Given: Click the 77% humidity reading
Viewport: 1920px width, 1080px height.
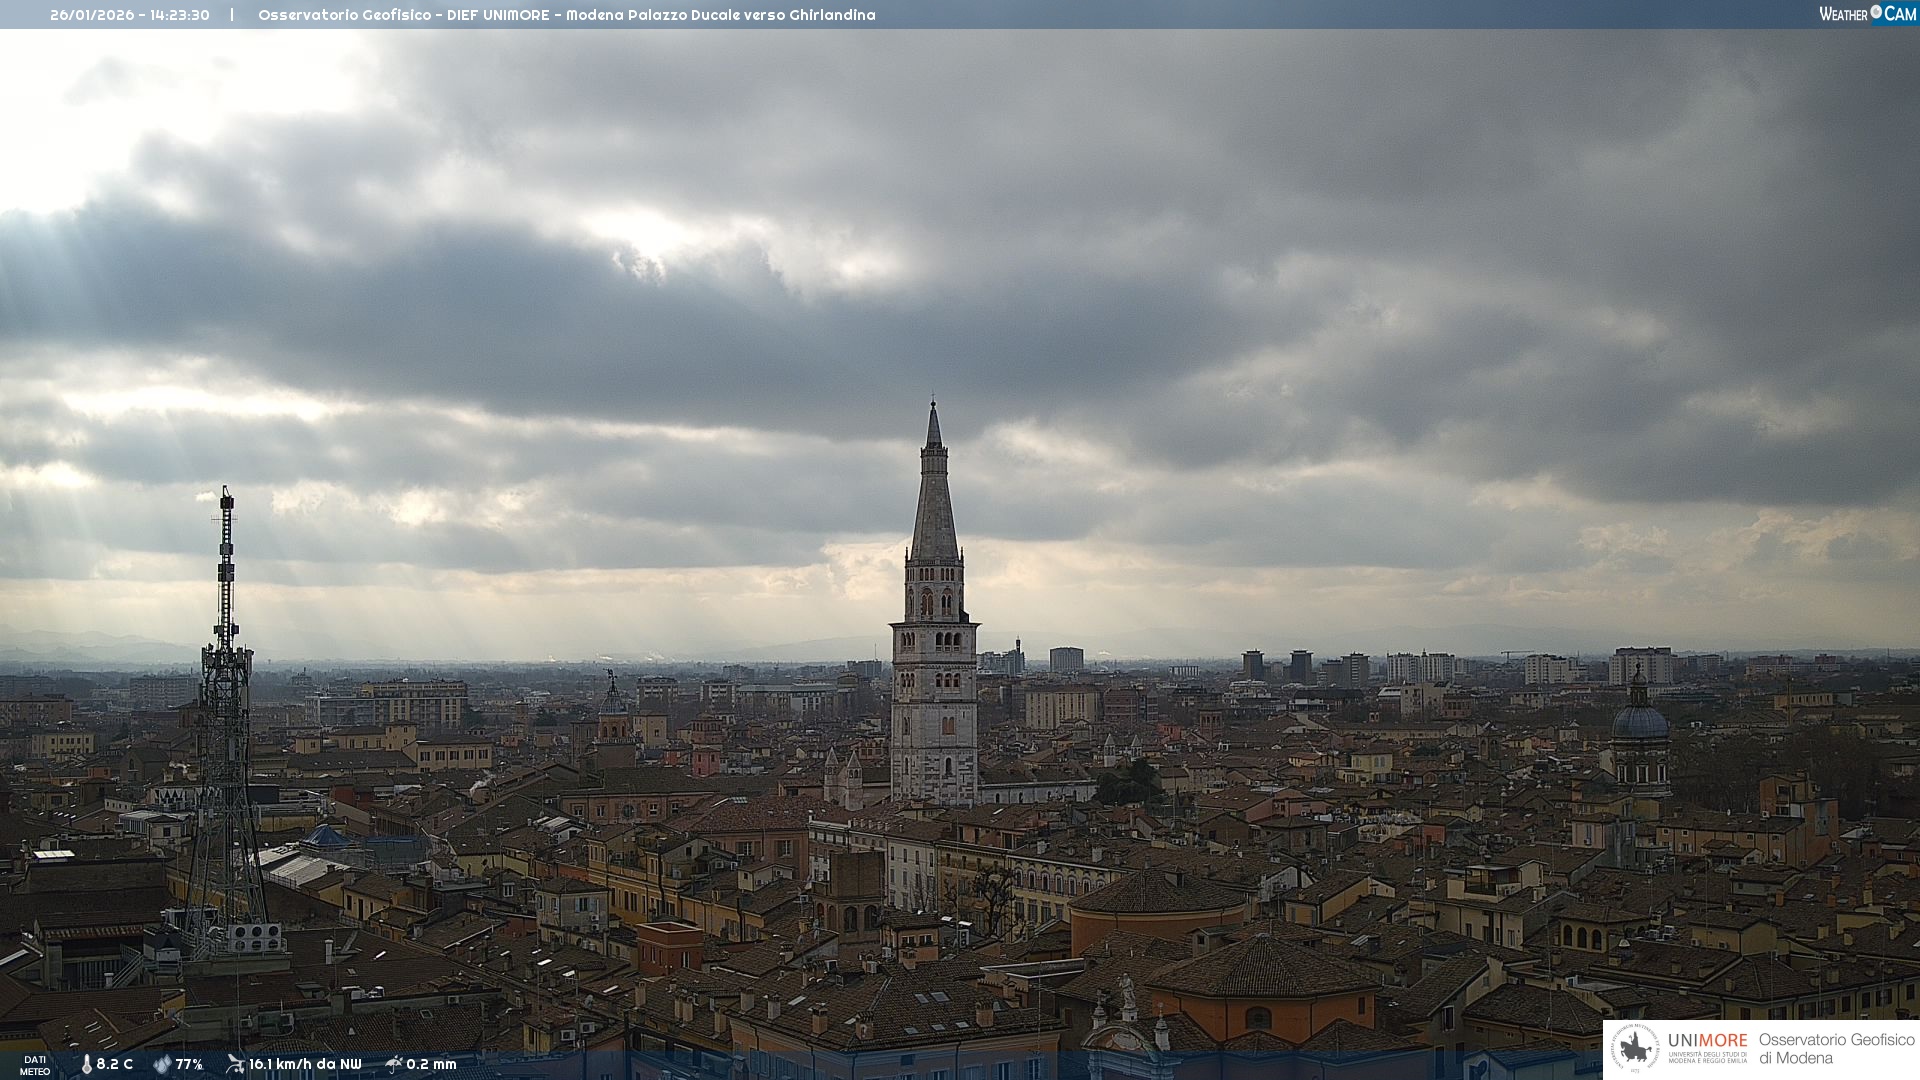Looking at the screenshot, I should (189, 1065).
